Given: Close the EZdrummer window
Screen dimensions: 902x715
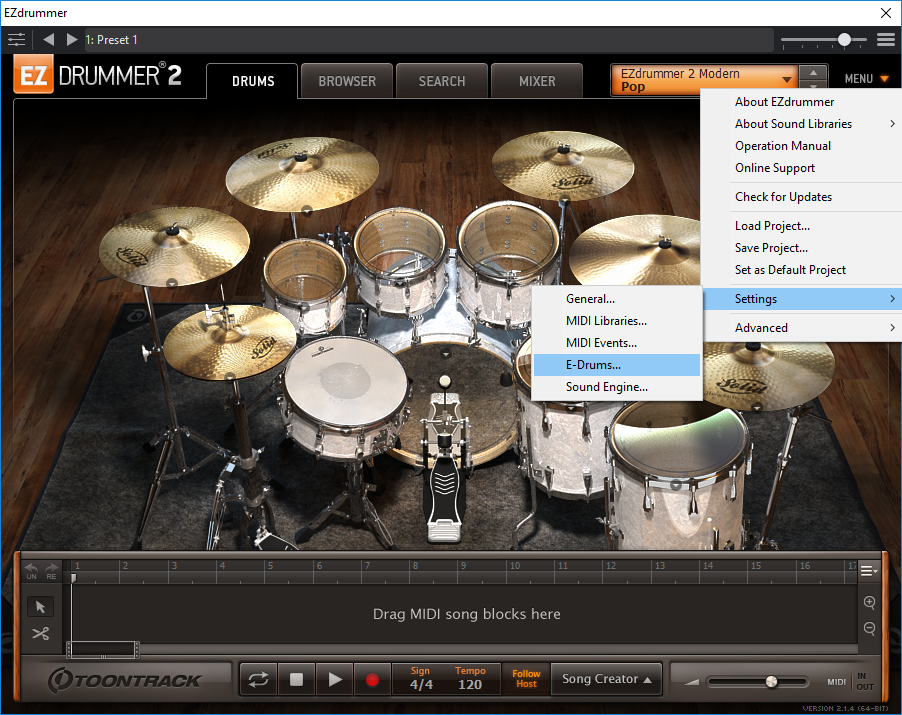Looking at the screenshot, I should [886, 13].
